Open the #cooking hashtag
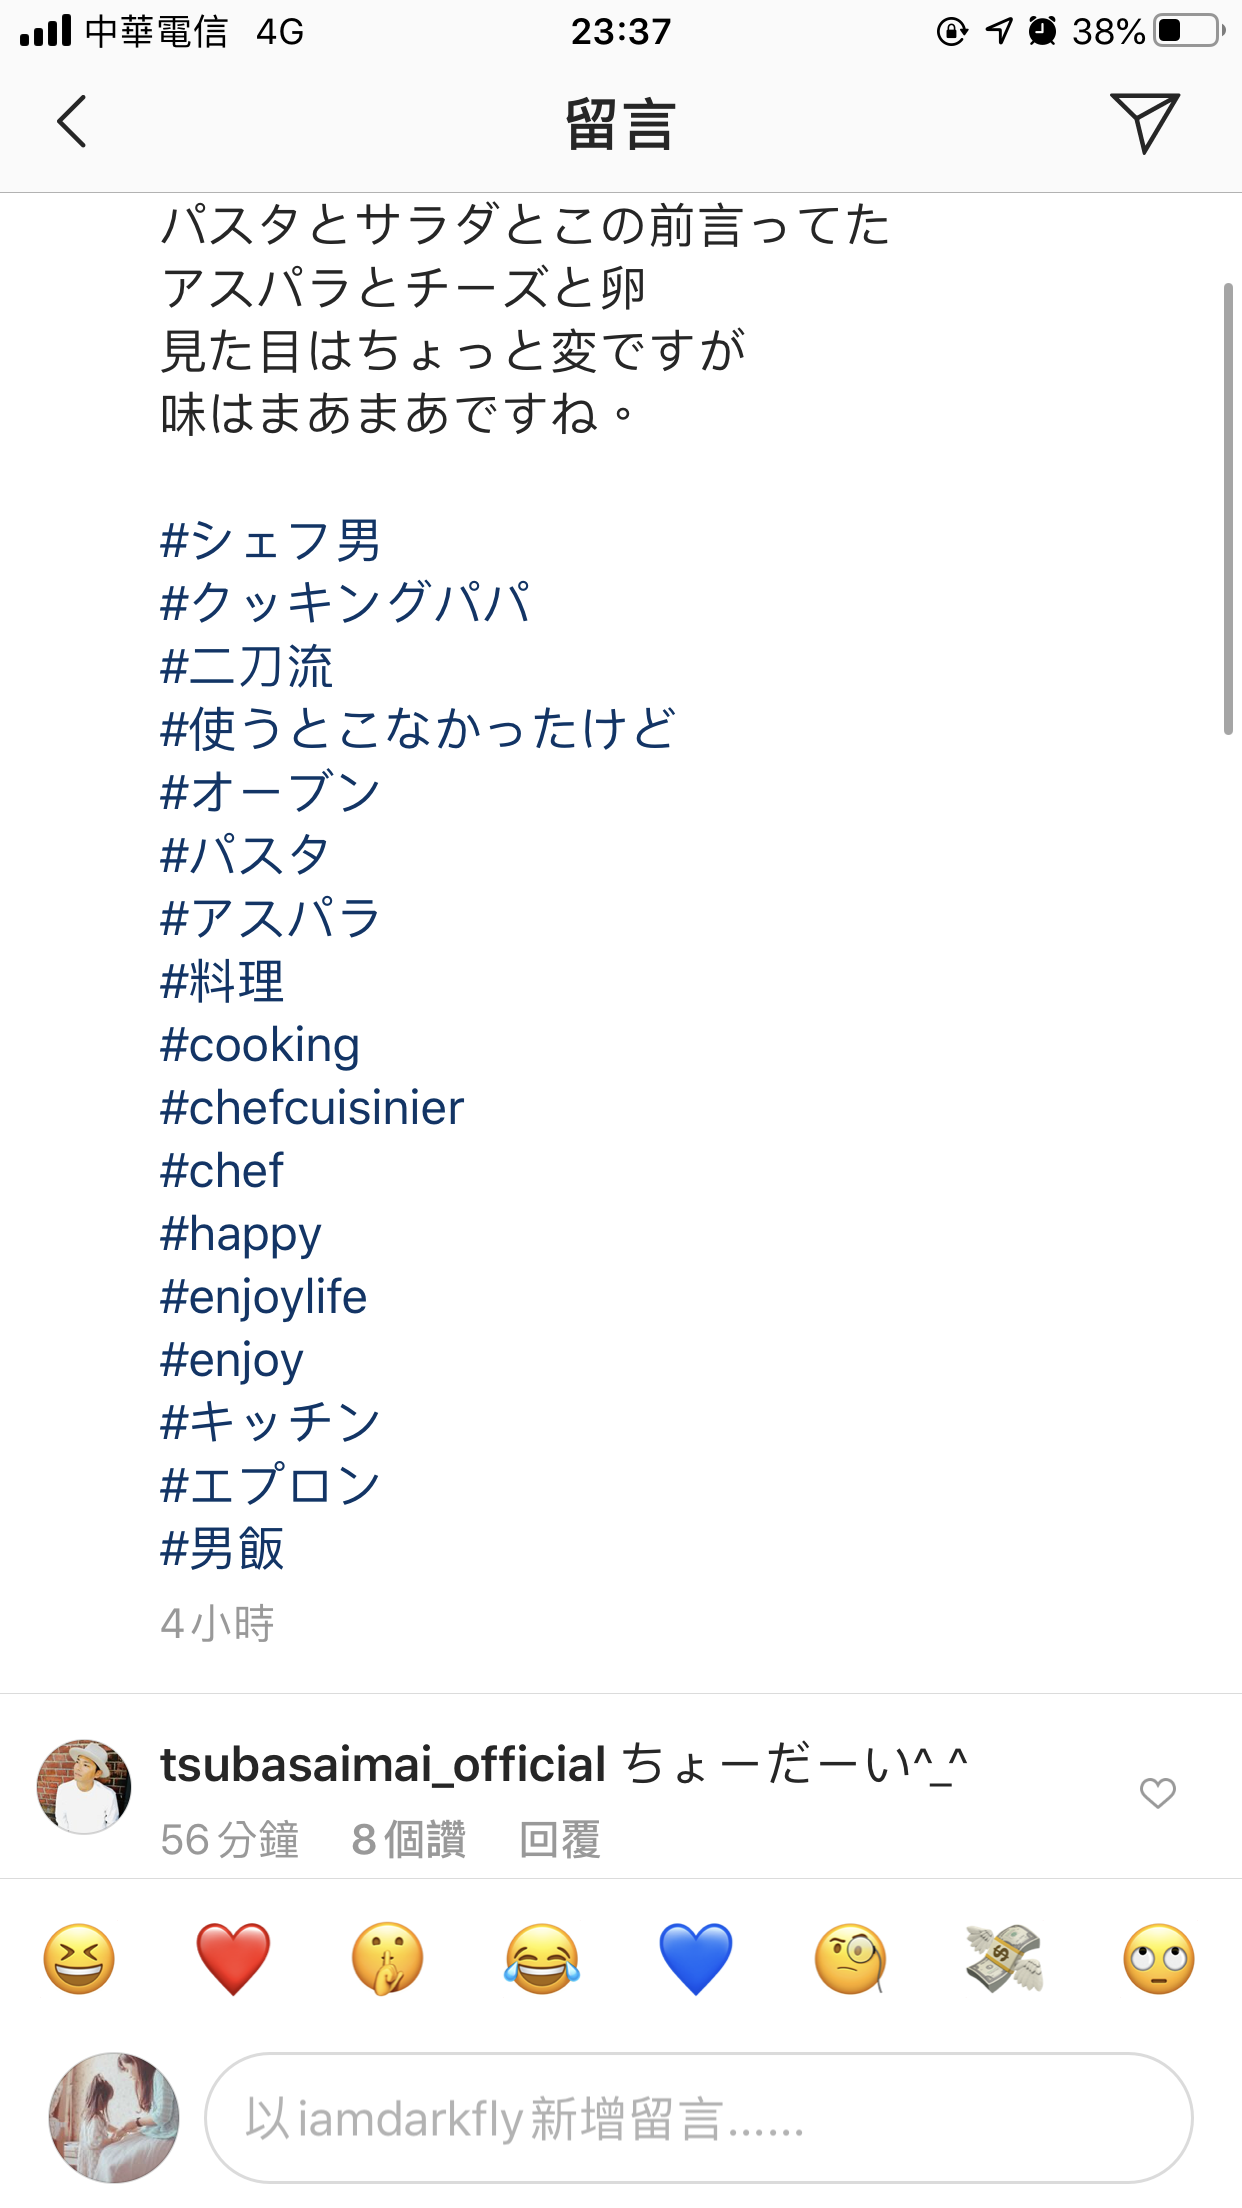 [x=260, y=1046]
